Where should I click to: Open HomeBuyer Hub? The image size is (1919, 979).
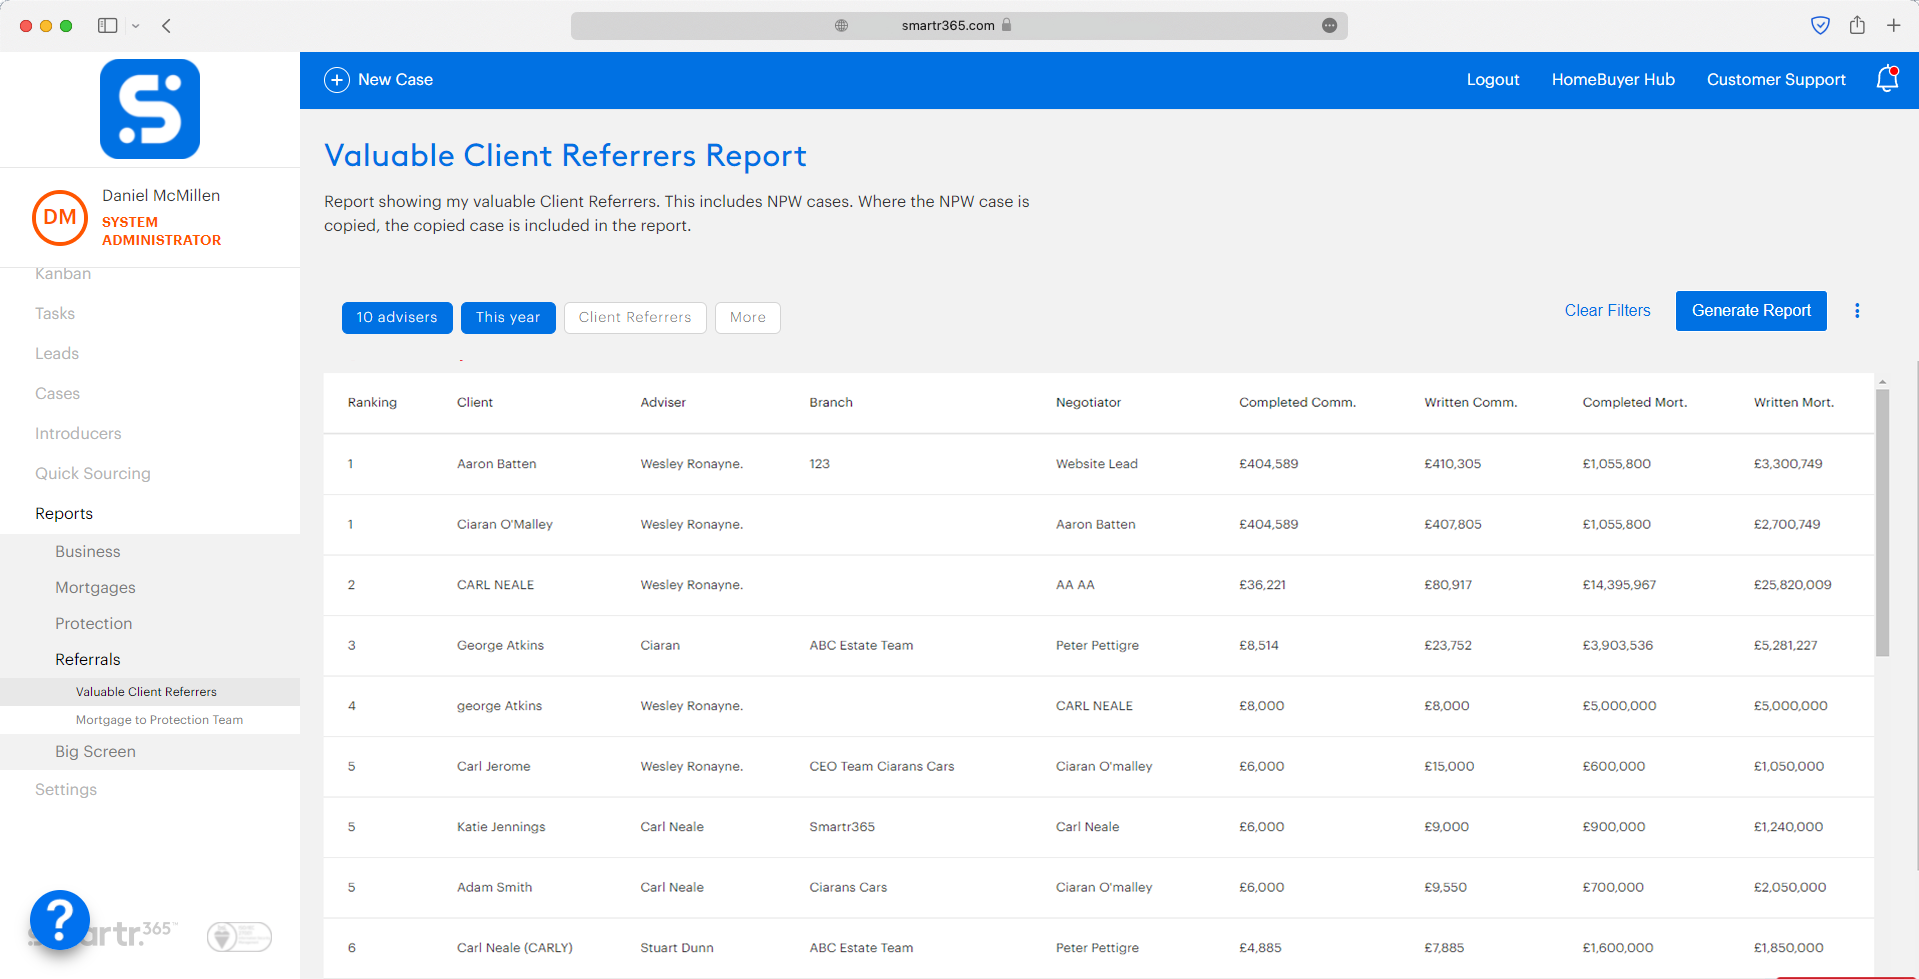tap(1613, 80)
